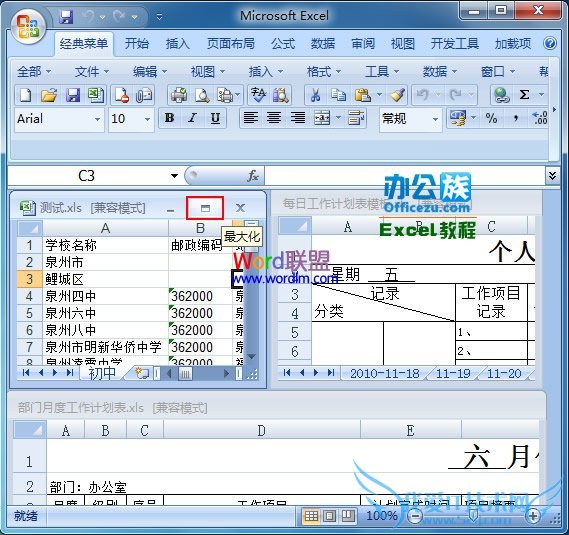This screenshot has width=569, height=535.
Task: Copy selection with the copy icon
Action: coord(338,95)
